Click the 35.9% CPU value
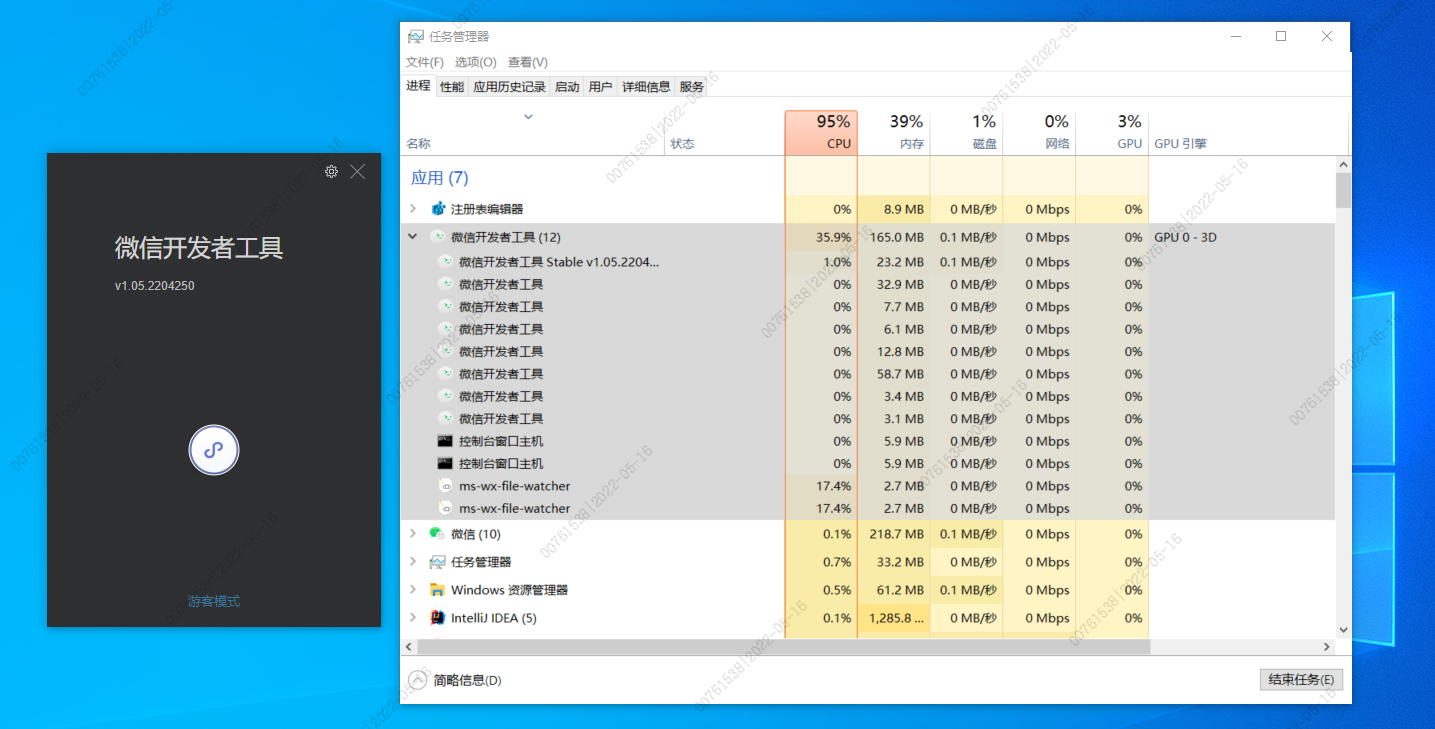This screenshot has height=729, width=1435. coord(833,237)
